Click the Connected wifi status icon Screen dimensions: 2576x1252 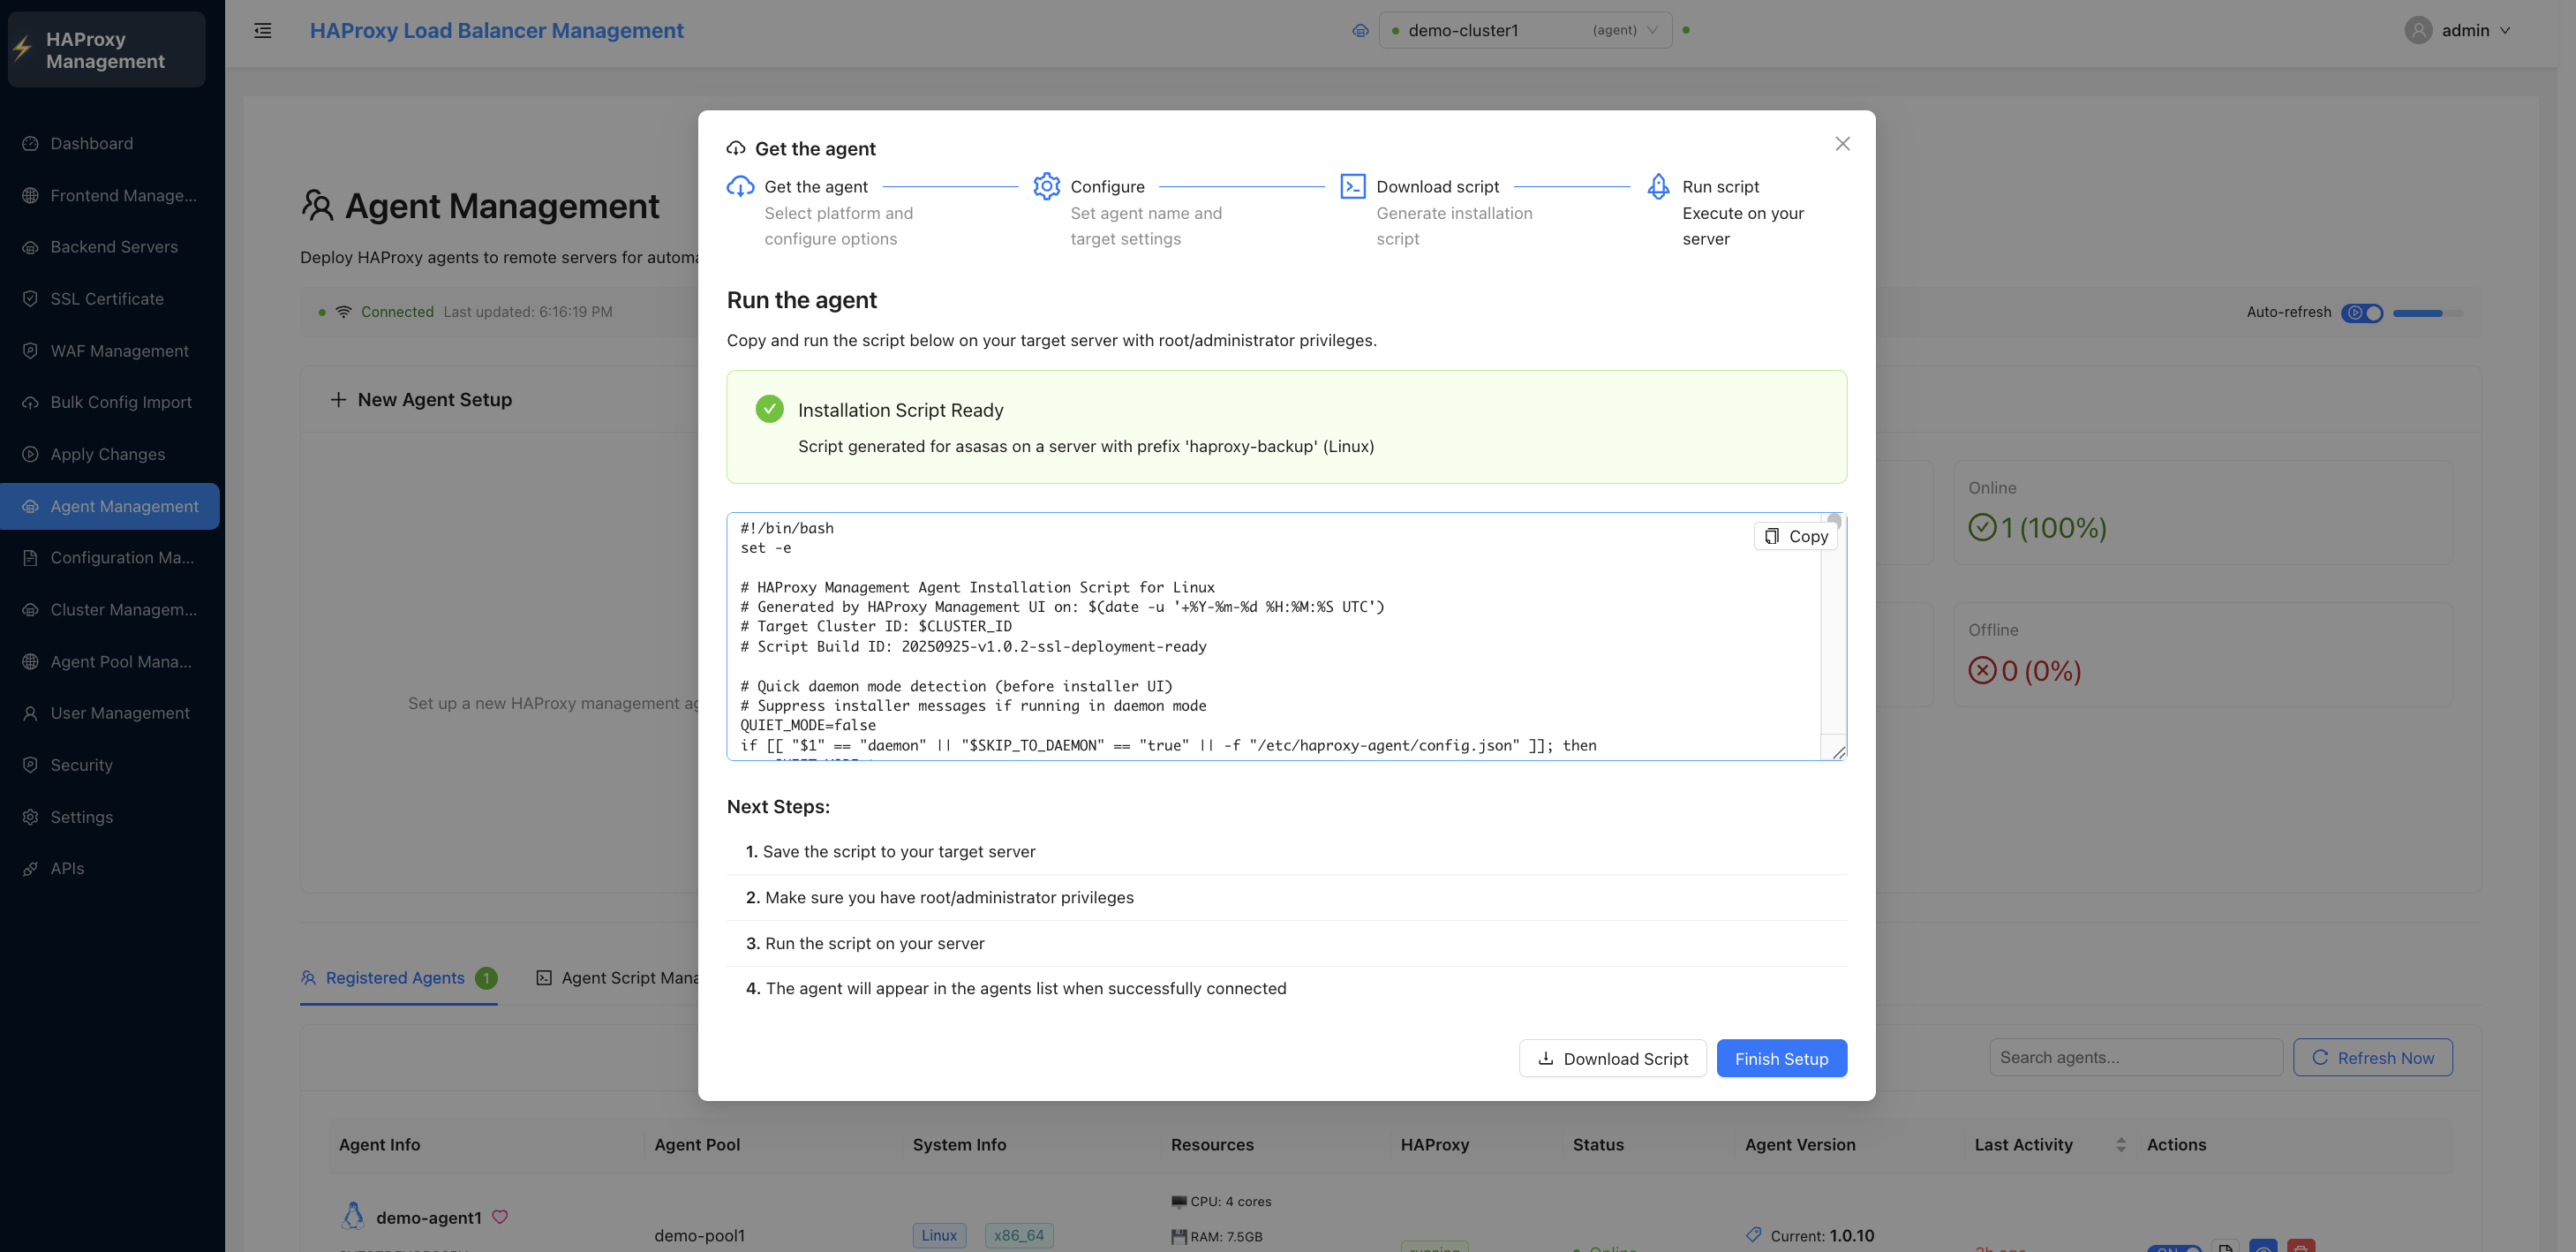click(x=343, y=312)
